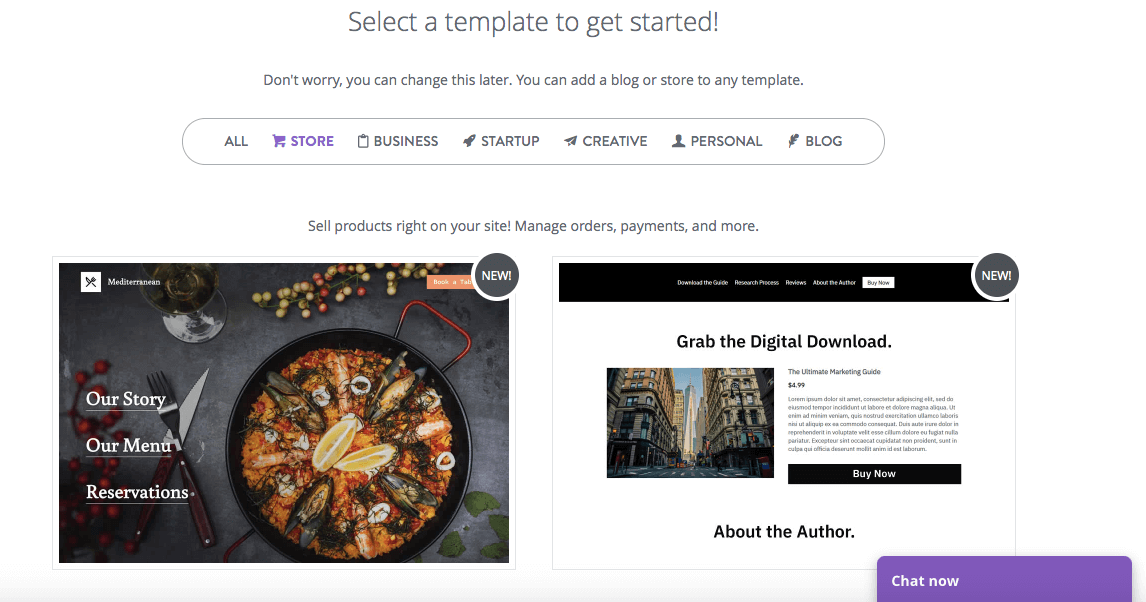Open the Our Story link
The width and height of the screenshot is (1146, 602).
pos(125,399)
